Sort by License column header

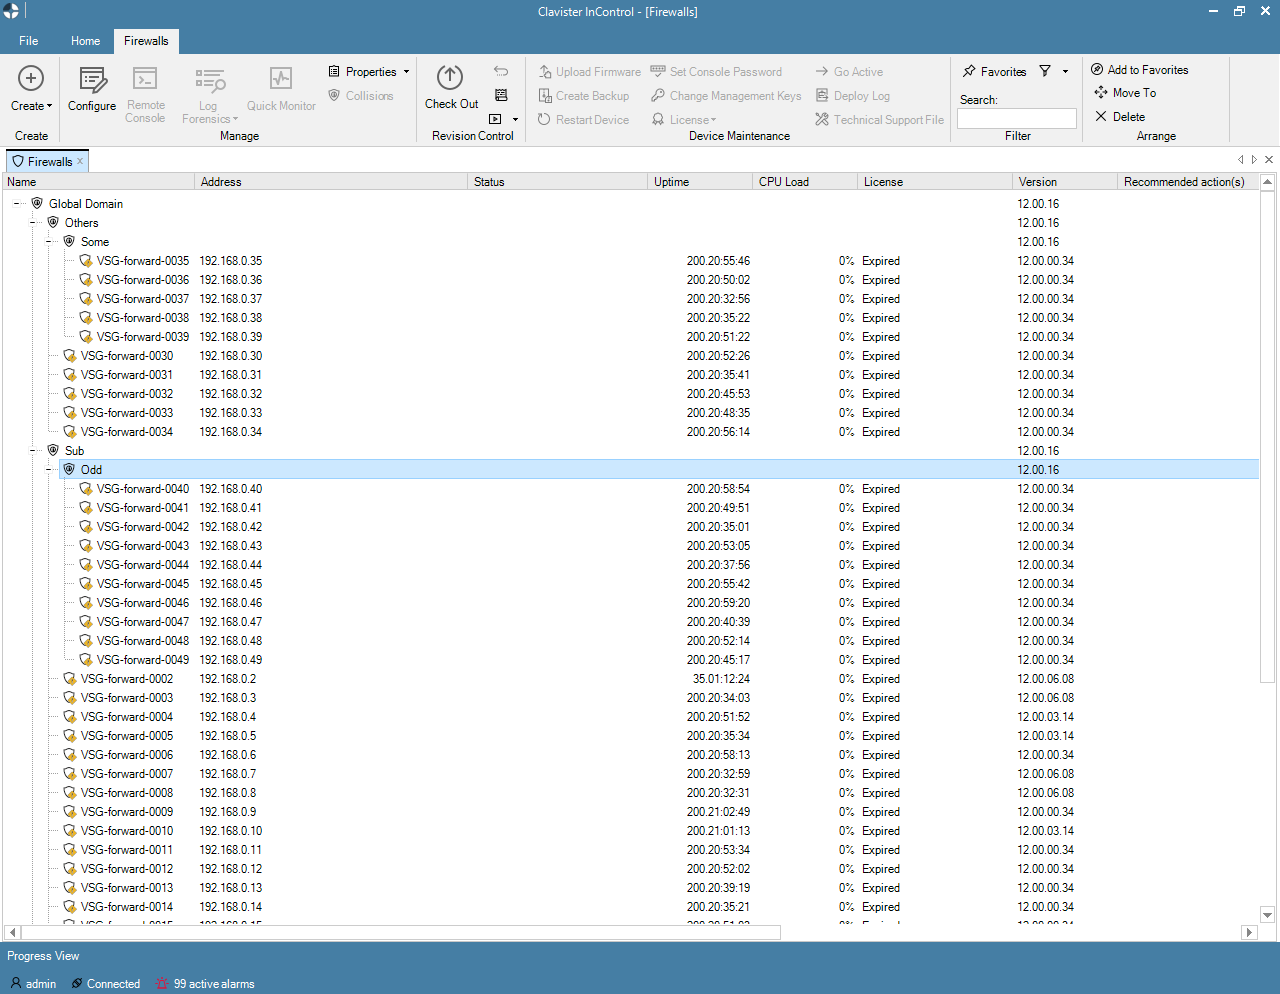[935, 182]
